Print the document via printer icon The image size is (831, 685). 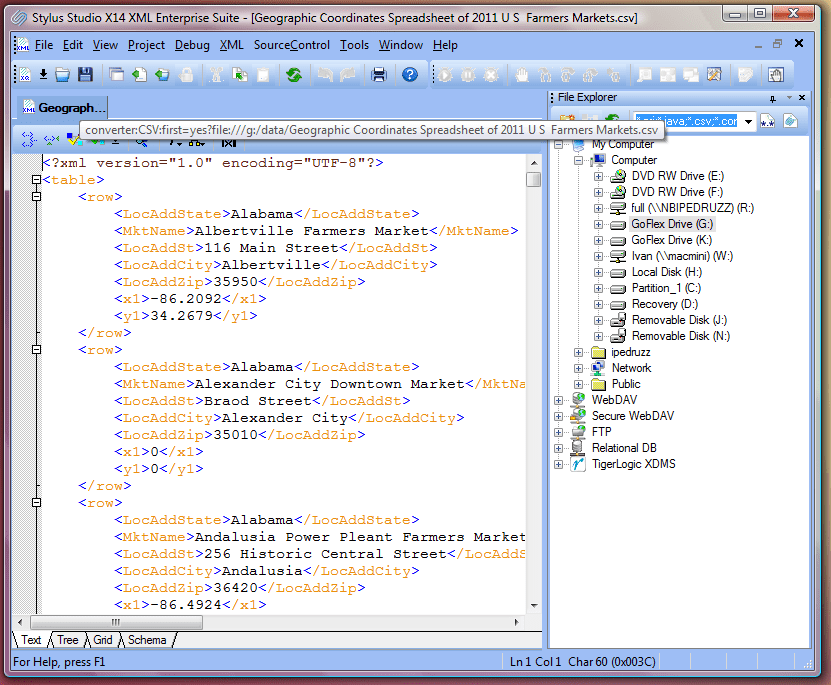point(378,75)
